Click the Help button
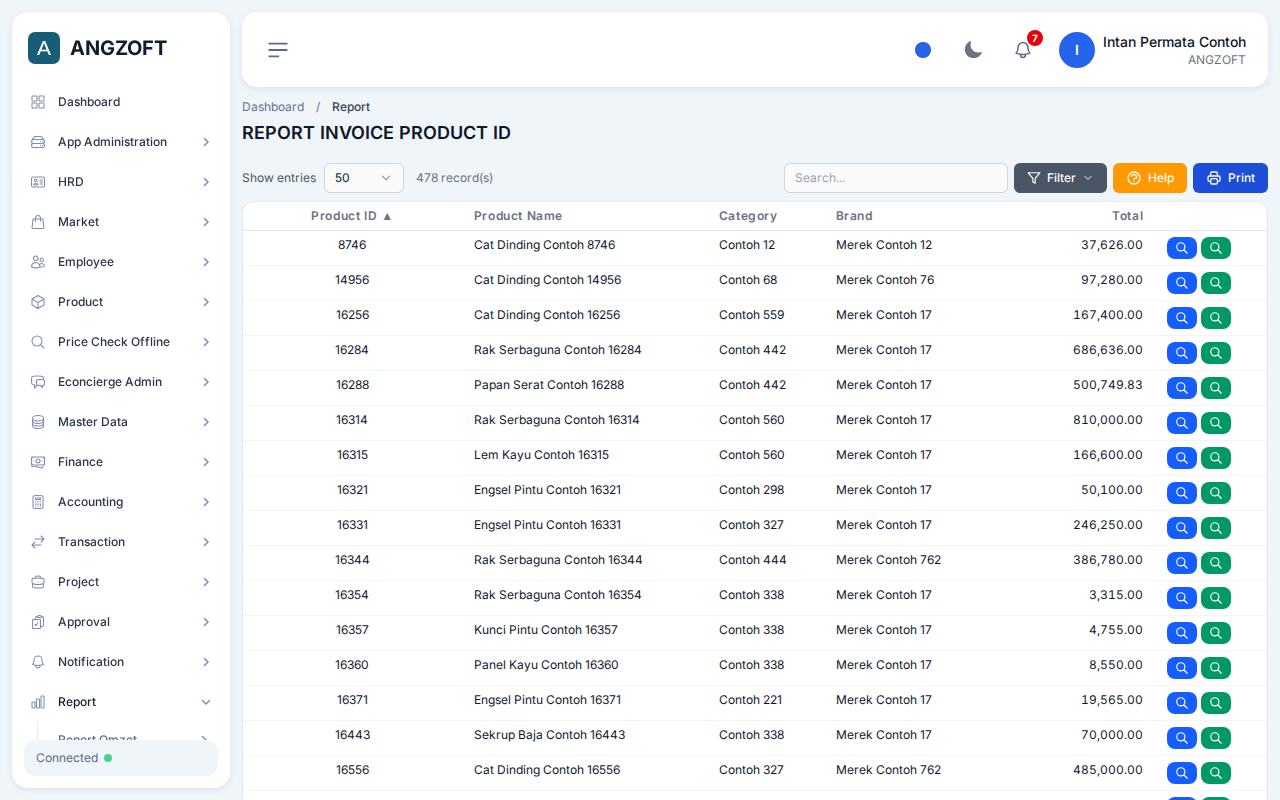Viewport: 1280px width, 800px height. pos(1150,178)
